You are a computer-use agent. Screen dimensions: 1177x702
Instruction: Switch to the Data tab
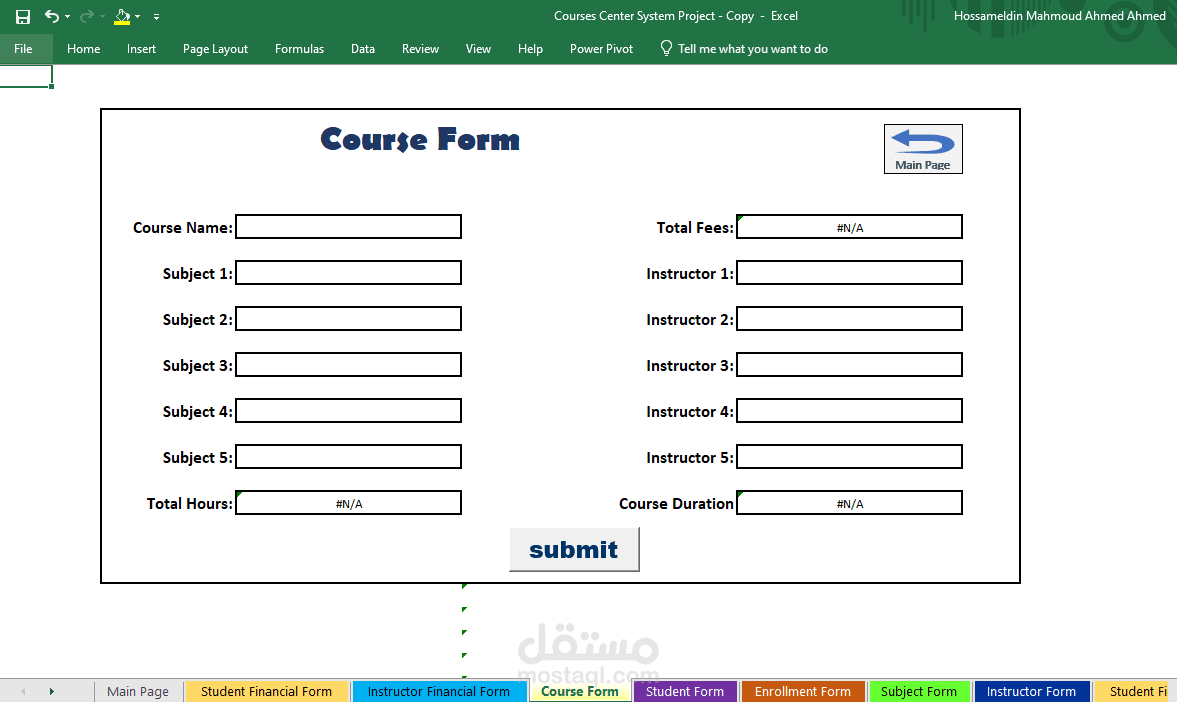tap(363, 49)
